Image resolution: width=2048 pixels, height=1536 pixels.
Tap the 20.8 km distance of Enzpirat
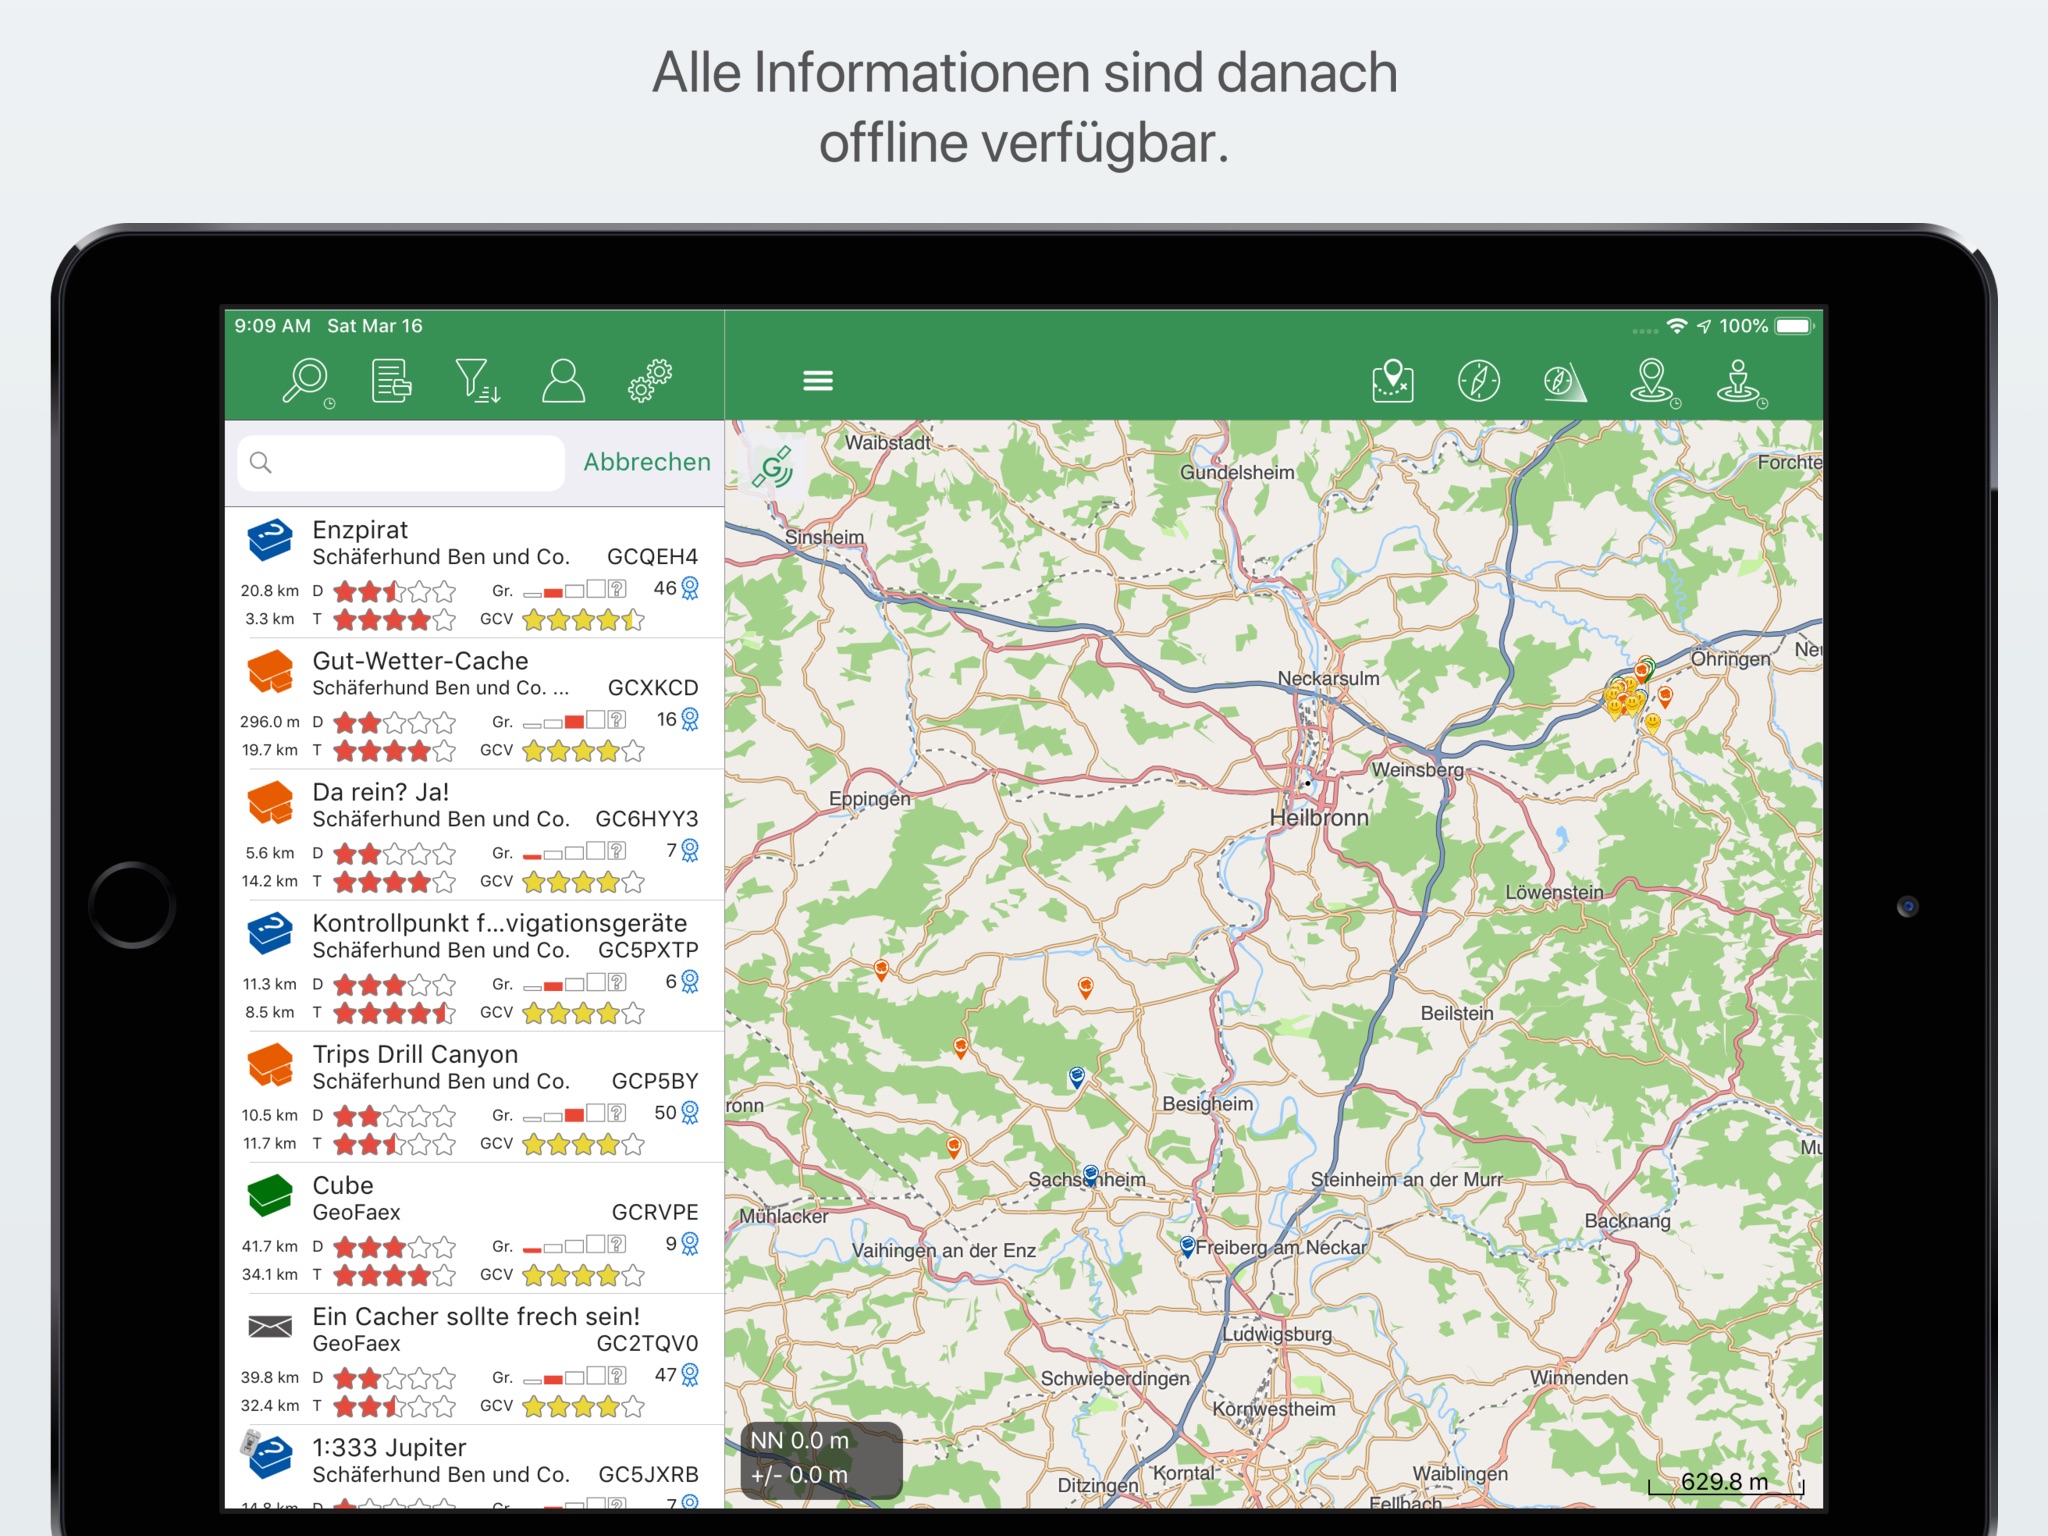pyautogui.click(x=270, y=591)
